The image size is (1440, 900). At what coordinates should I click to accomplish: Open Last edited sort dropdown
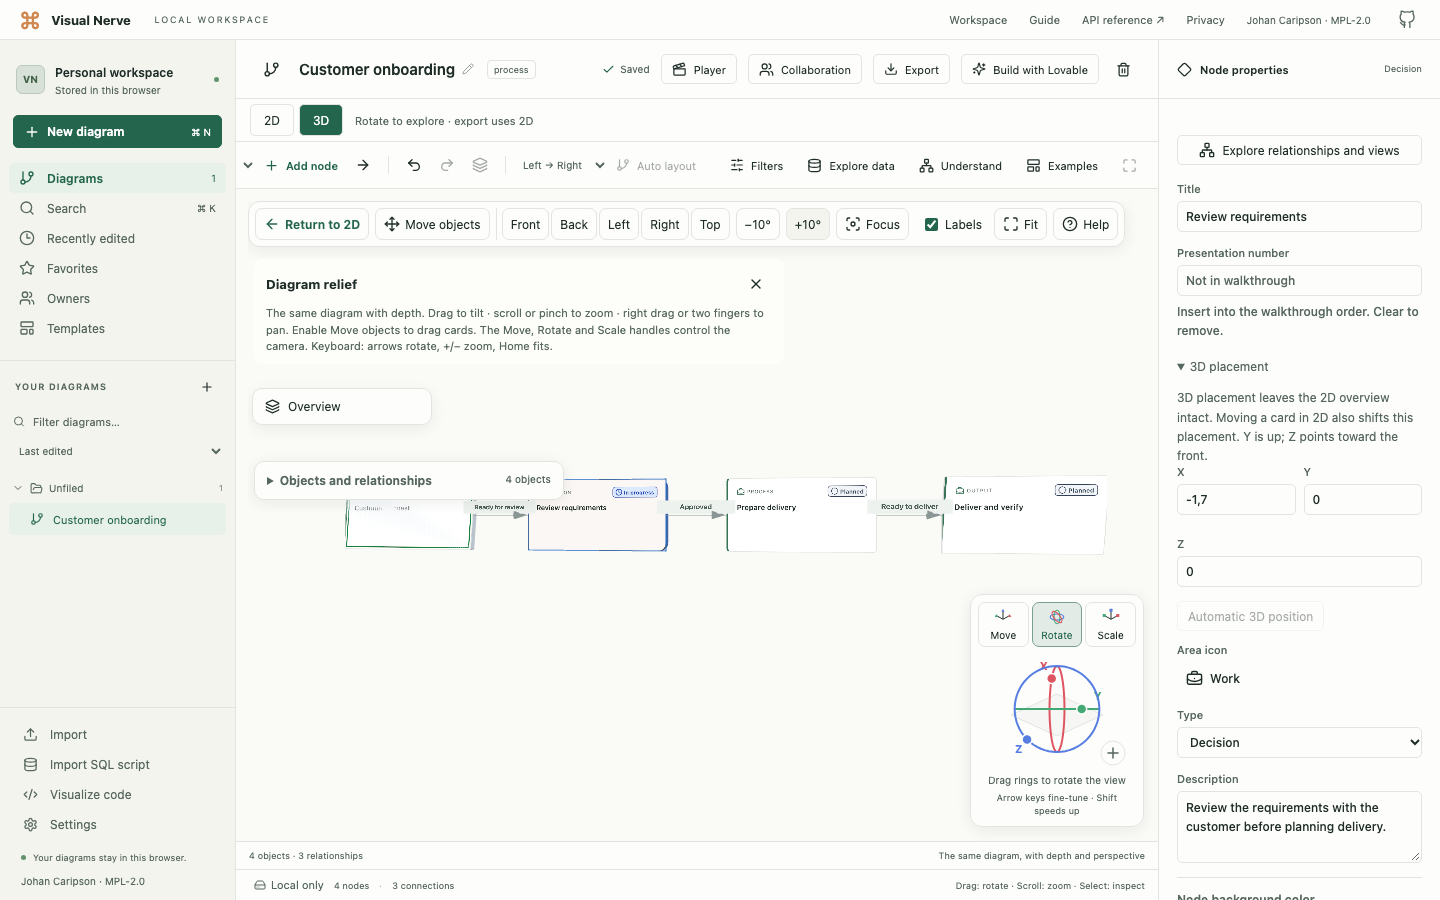(117, 452)
